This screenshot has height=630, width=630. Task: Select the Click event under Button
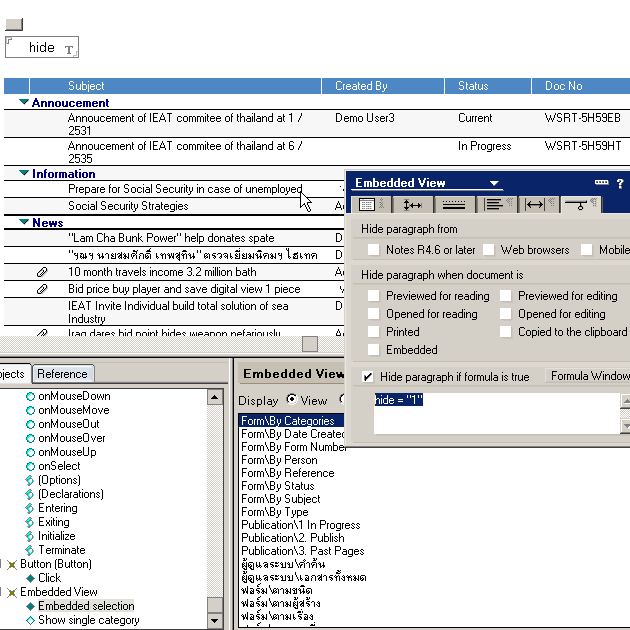[49, 578]
